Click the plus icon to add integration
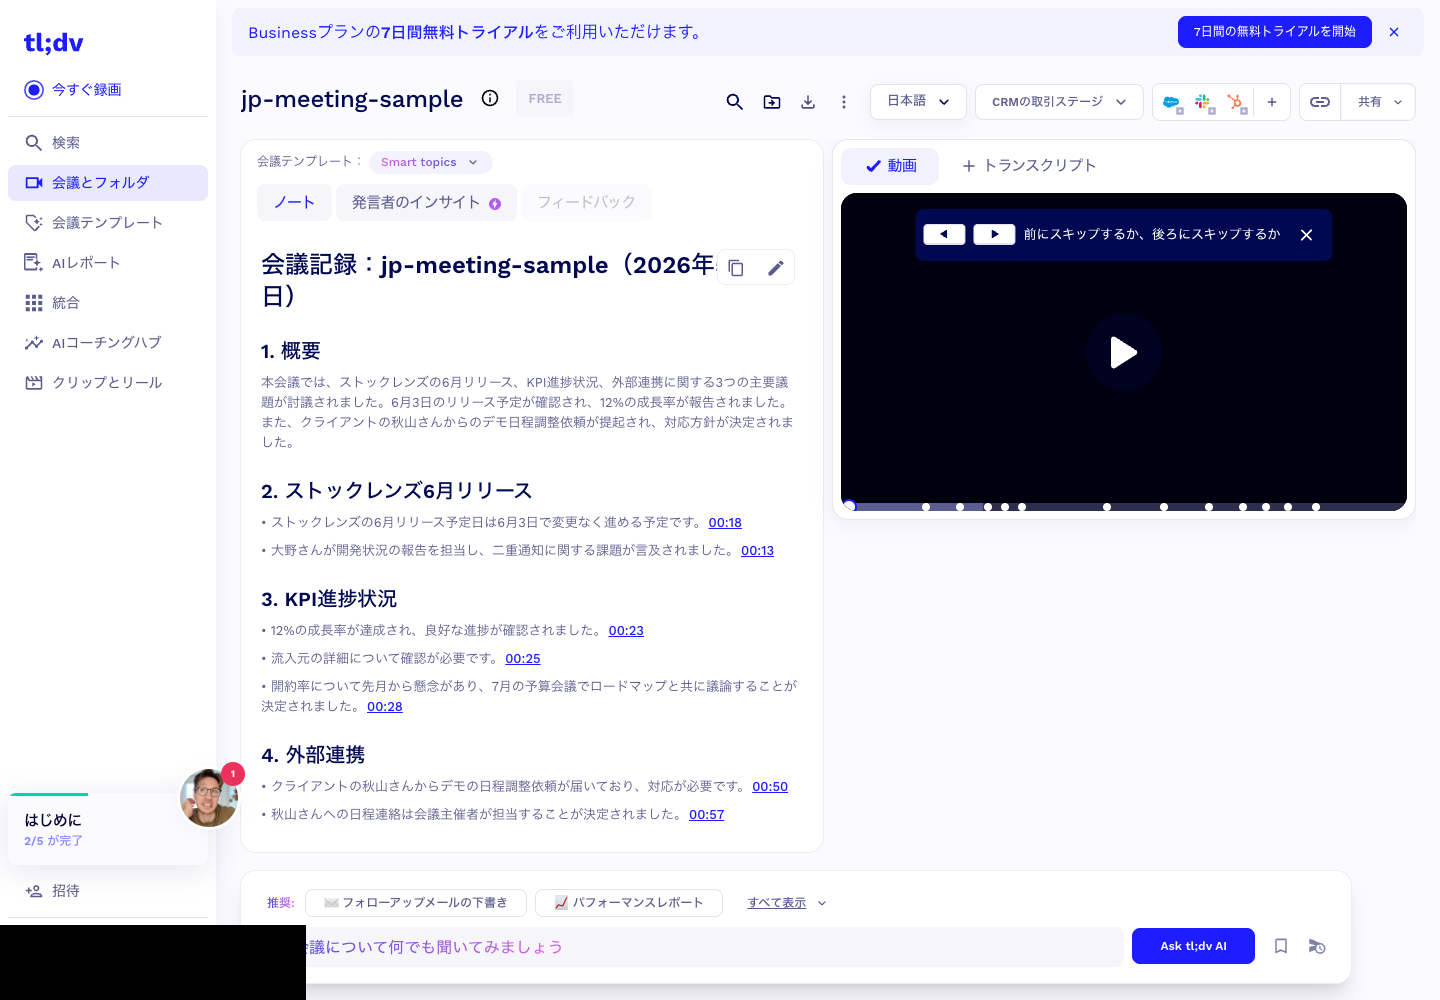The width and height of the screenshot is (1440, 1000). click(x=1272, y=102)
